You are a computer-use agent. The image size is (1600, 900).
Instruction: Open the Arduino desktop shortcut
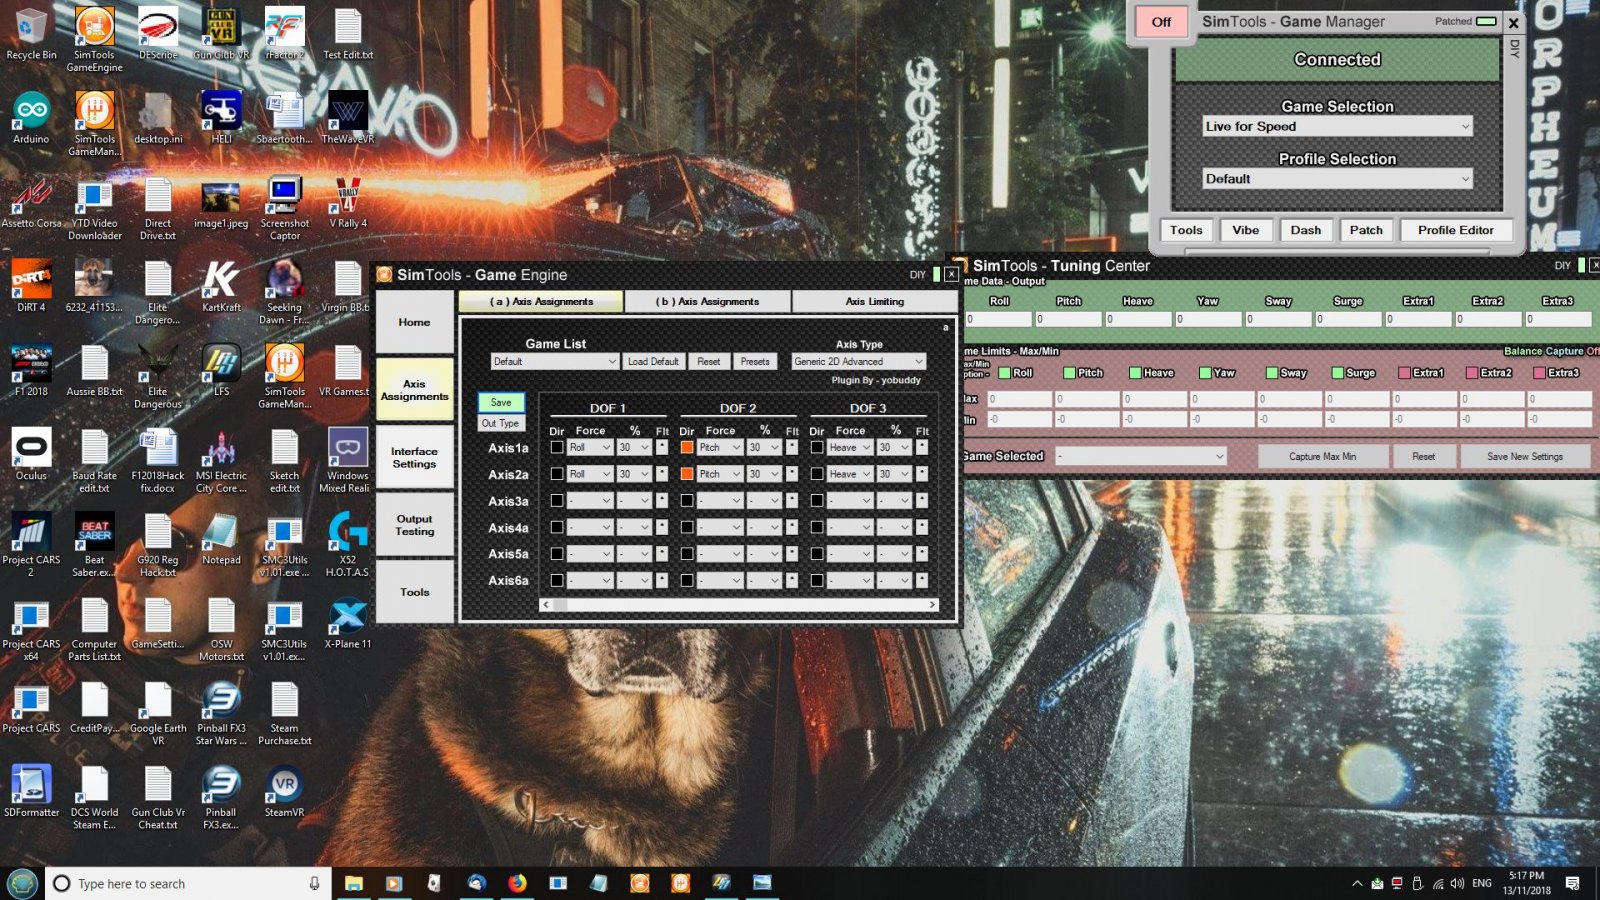[x=31, y=118]
